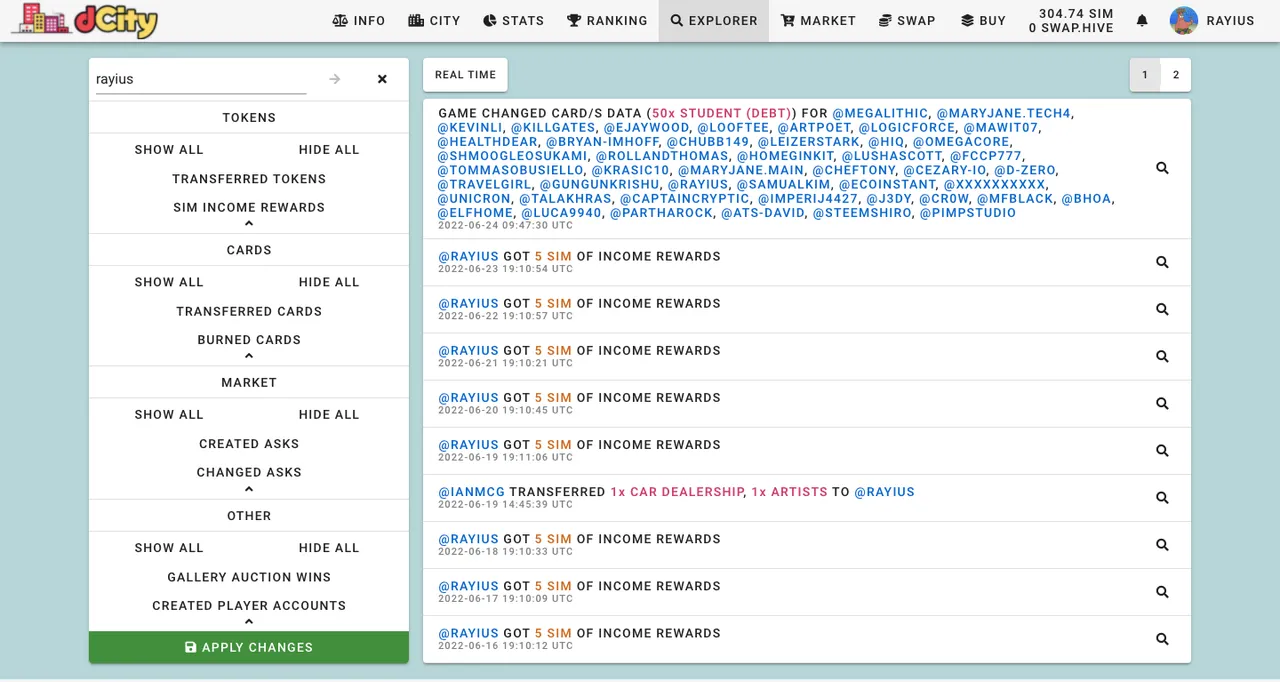1280x682 pixels.
Task: Open details of 2022-06-22 income reward
Action: click(x=1162, y=309)
